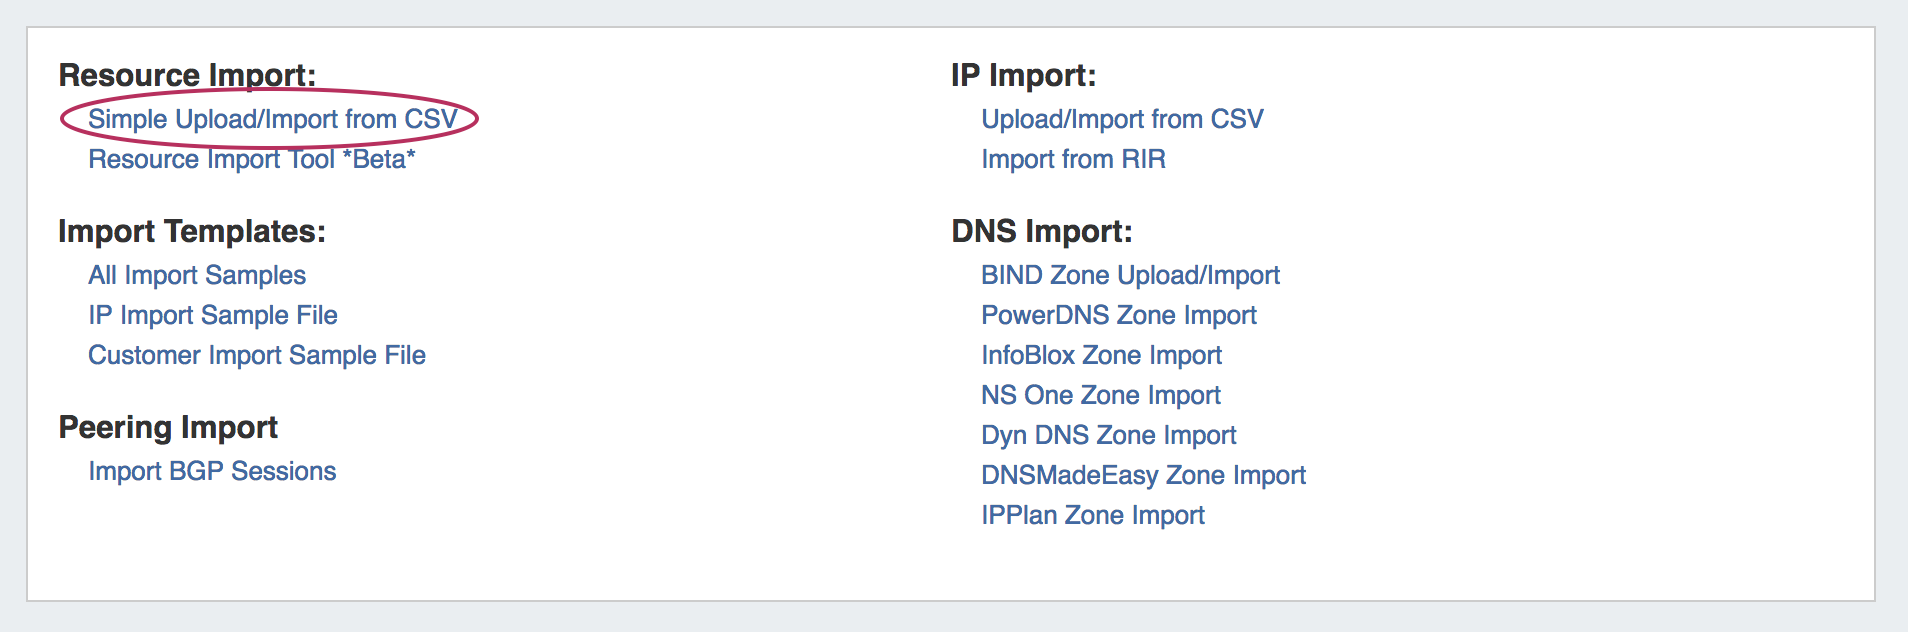Click Dyn DNS Zone Import
Screen dimensions: 1908x632
[1108, 435]
